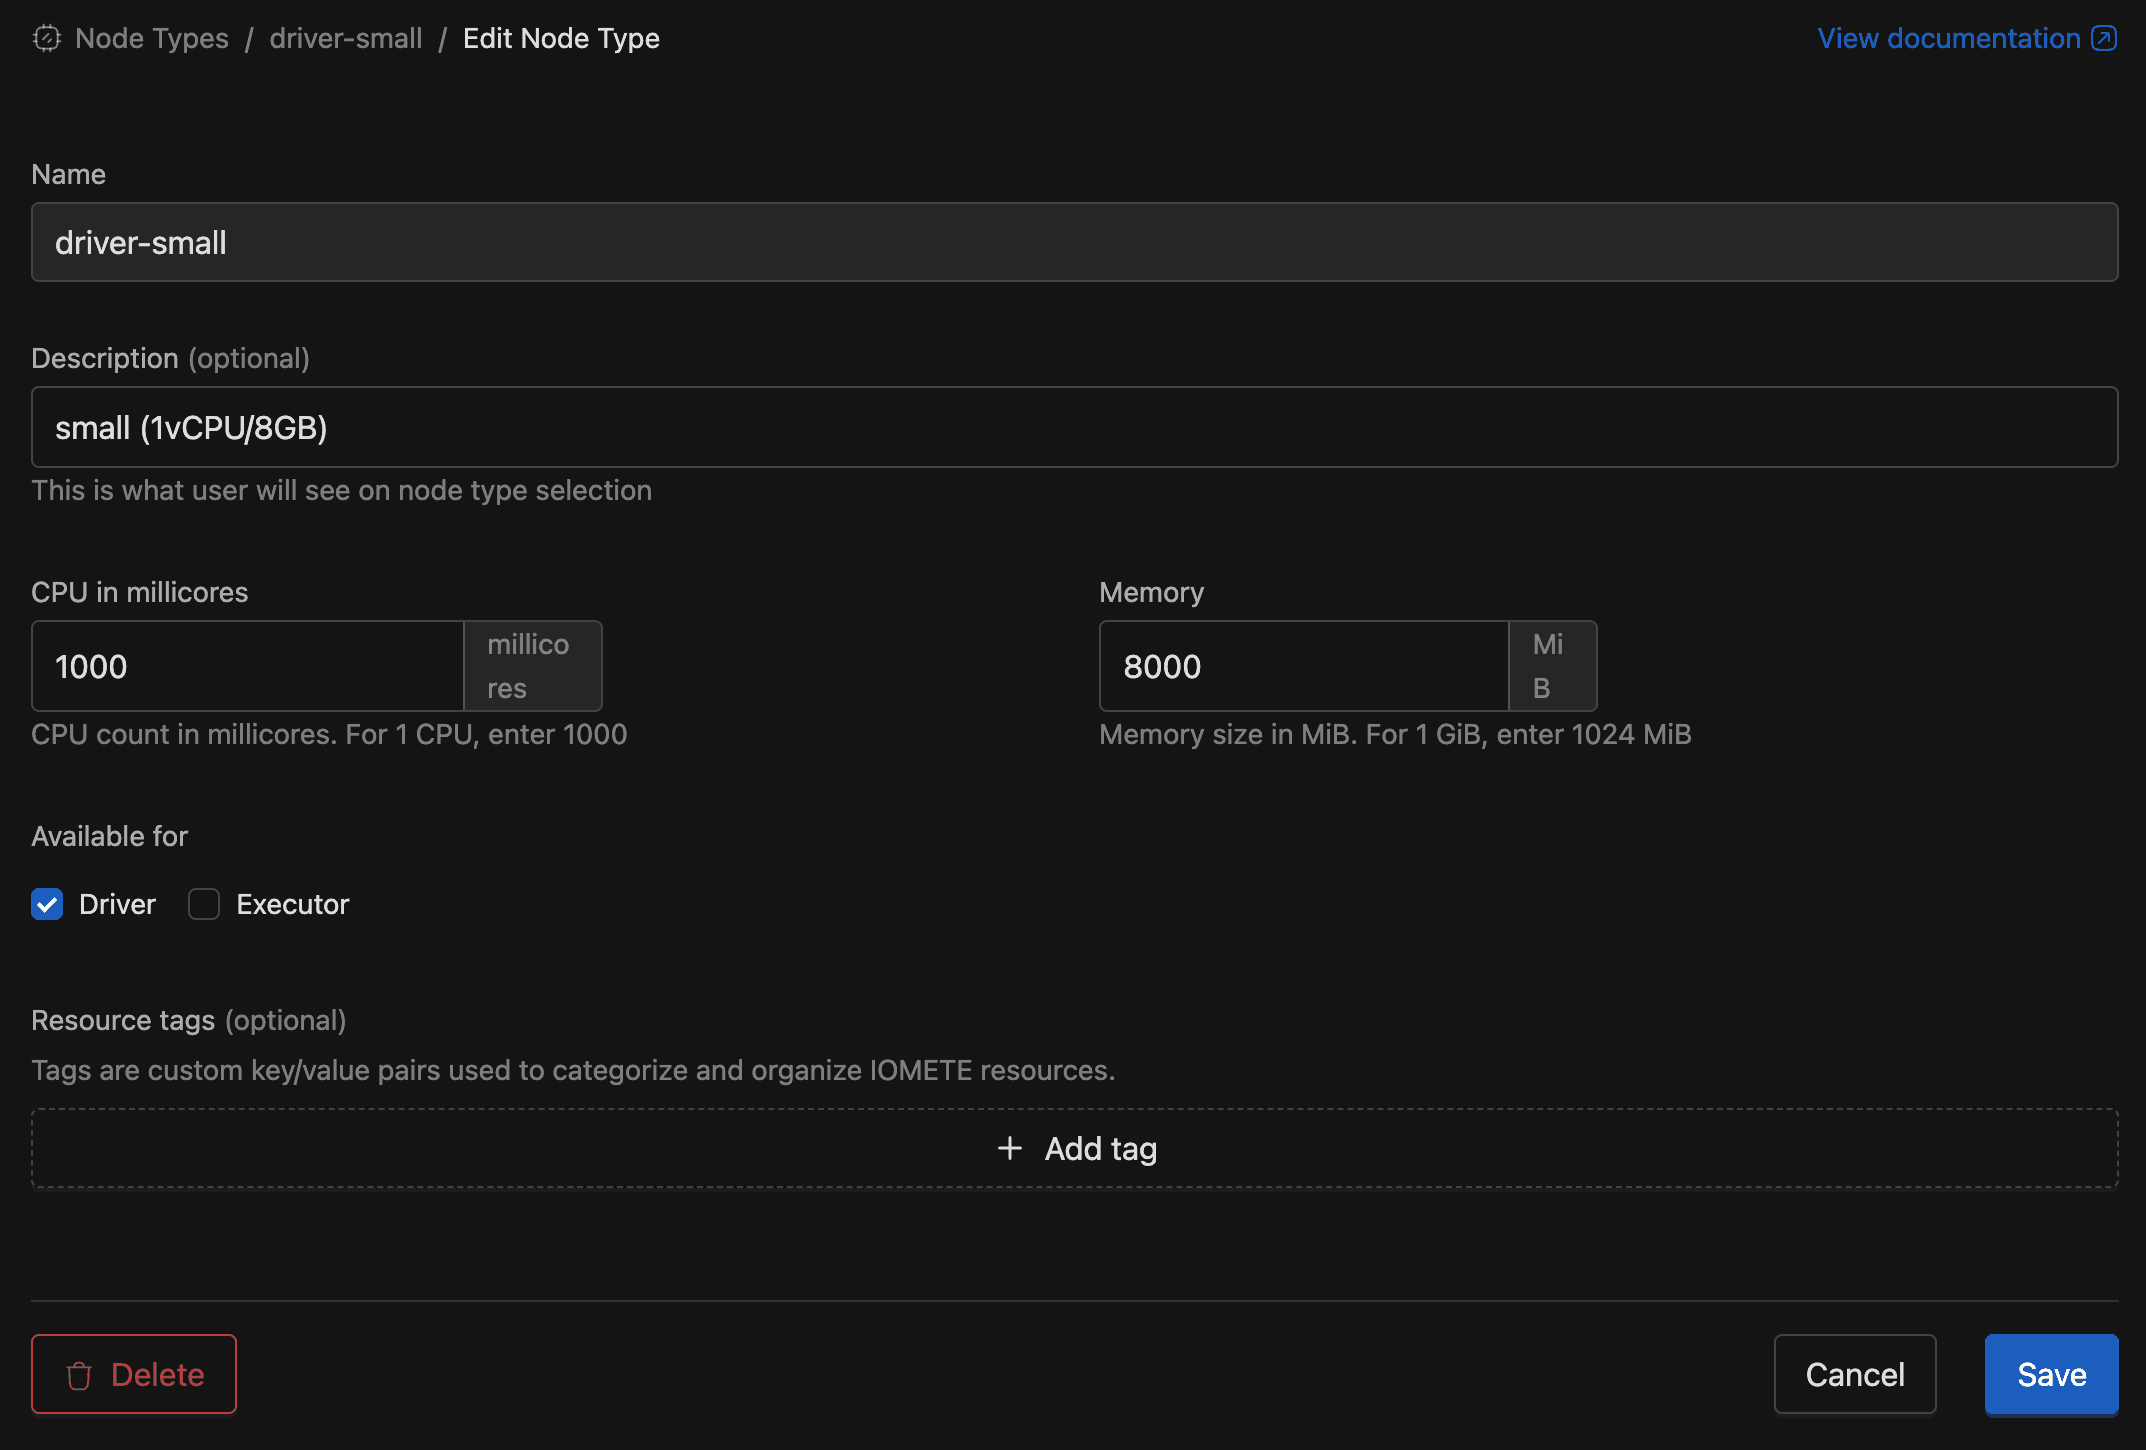Click the Description field showing small (1vCPU/8GB)
The width and height of the screenshot is (2146, 1450).
coord(1073,427)
